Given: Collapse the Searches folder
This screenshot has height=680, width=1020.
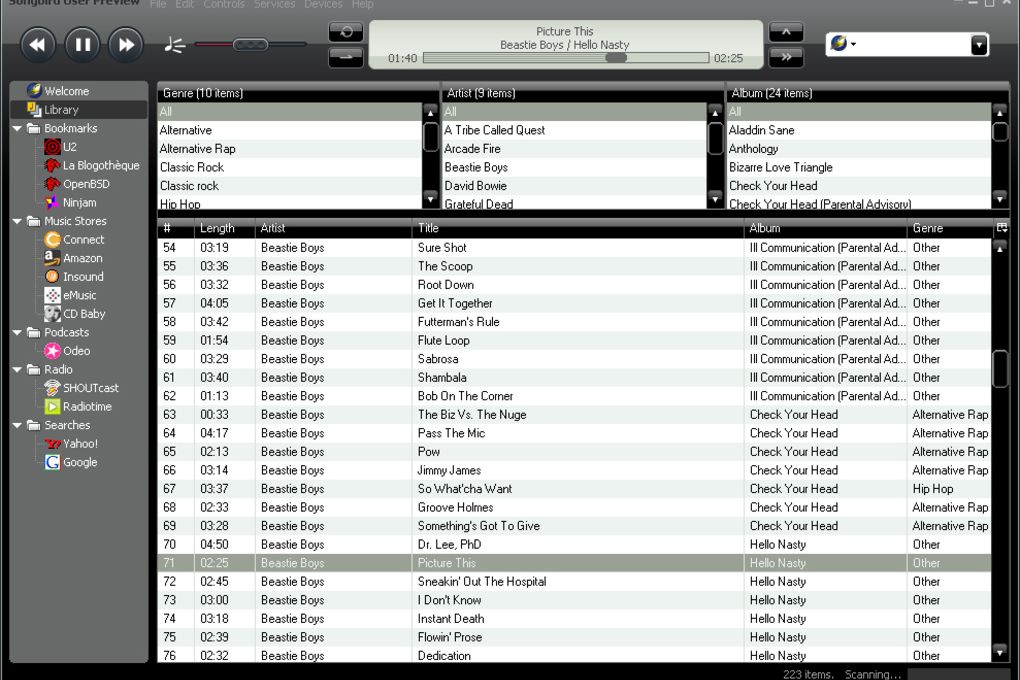Looking at the screenshot, I should [17, 425].
